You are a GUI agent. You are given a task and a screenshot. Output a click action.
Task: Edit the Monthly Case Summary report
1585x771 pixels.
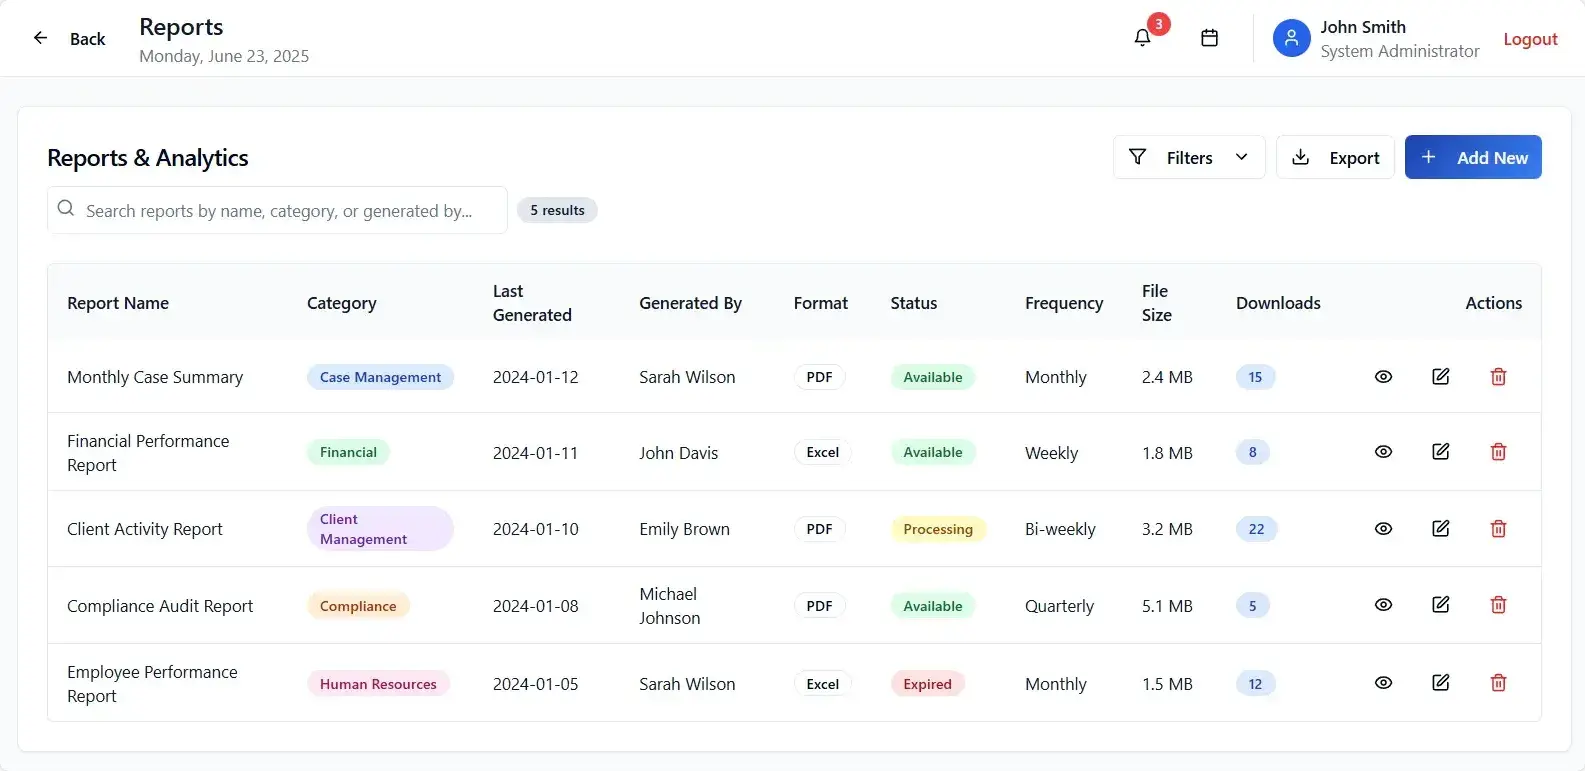tap(1440, 377)
